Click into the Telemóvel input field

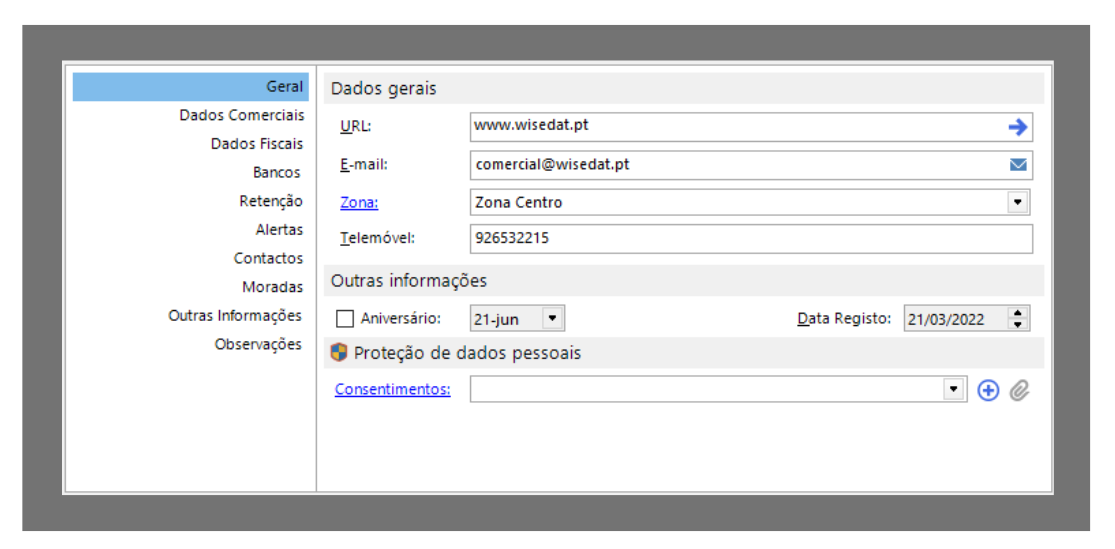click(x=750, y=239)
